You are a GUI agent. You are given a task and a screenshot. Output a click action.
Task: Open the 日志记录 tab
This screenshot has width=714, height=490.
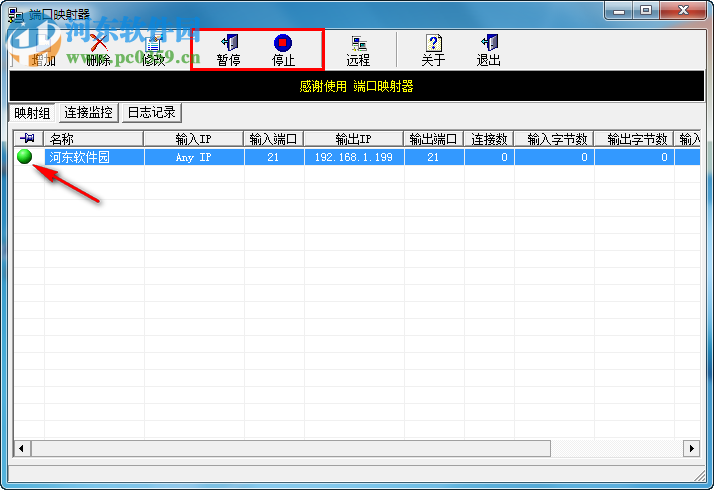tap(152, 112)
